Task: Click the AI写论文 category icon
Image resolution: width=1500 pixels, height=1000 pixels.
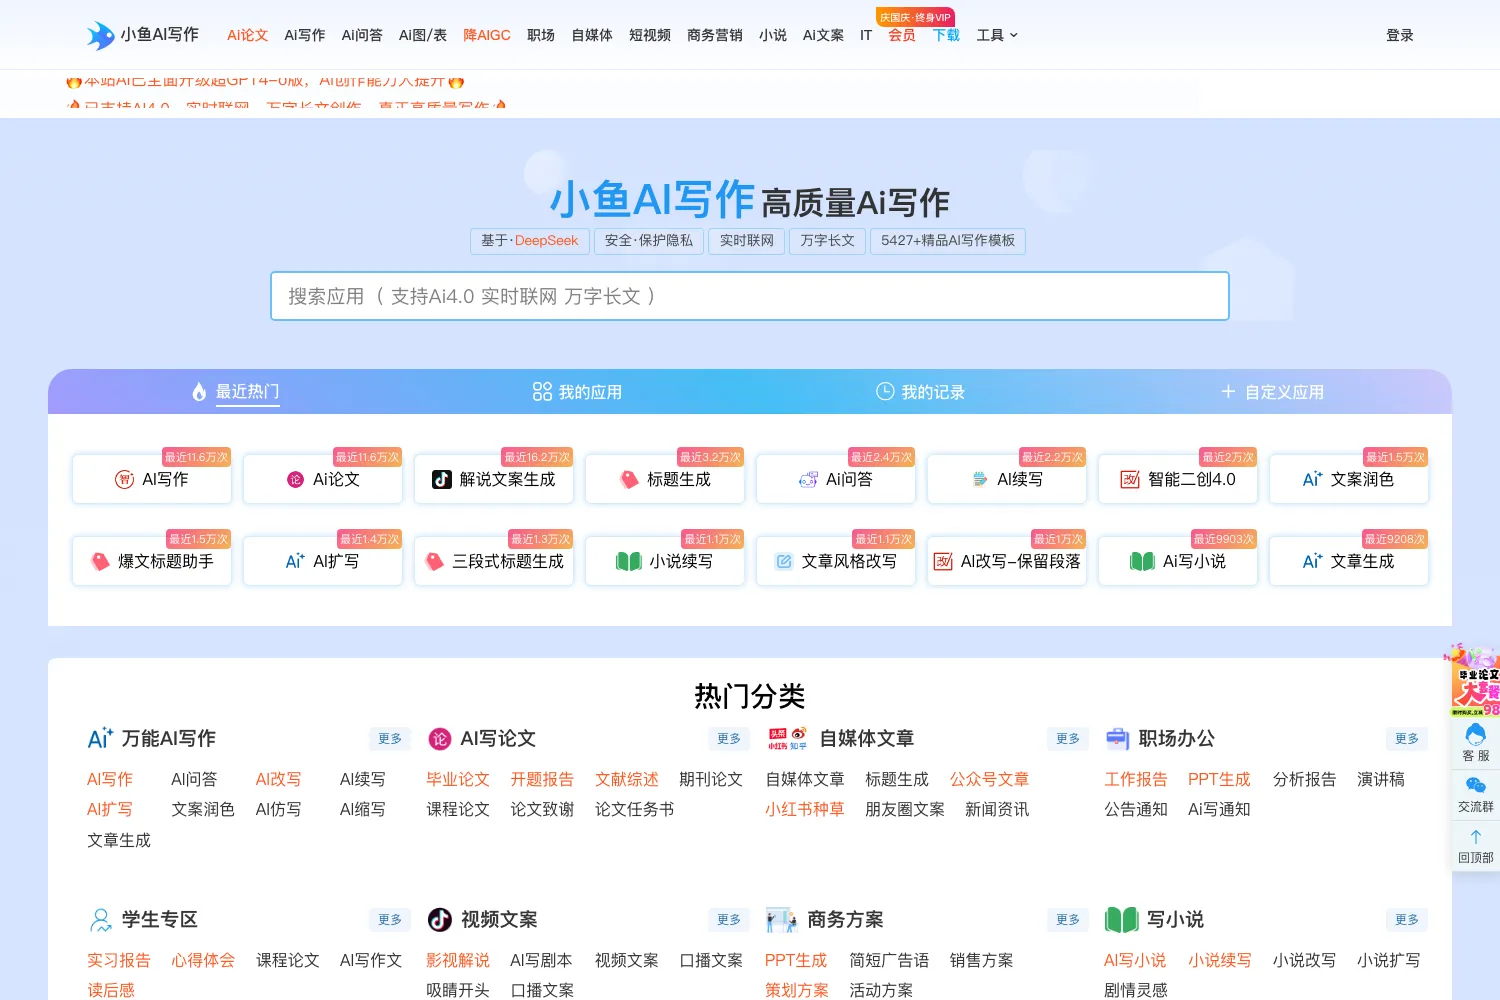Action: pyautogui.click(x=439, y=739)
